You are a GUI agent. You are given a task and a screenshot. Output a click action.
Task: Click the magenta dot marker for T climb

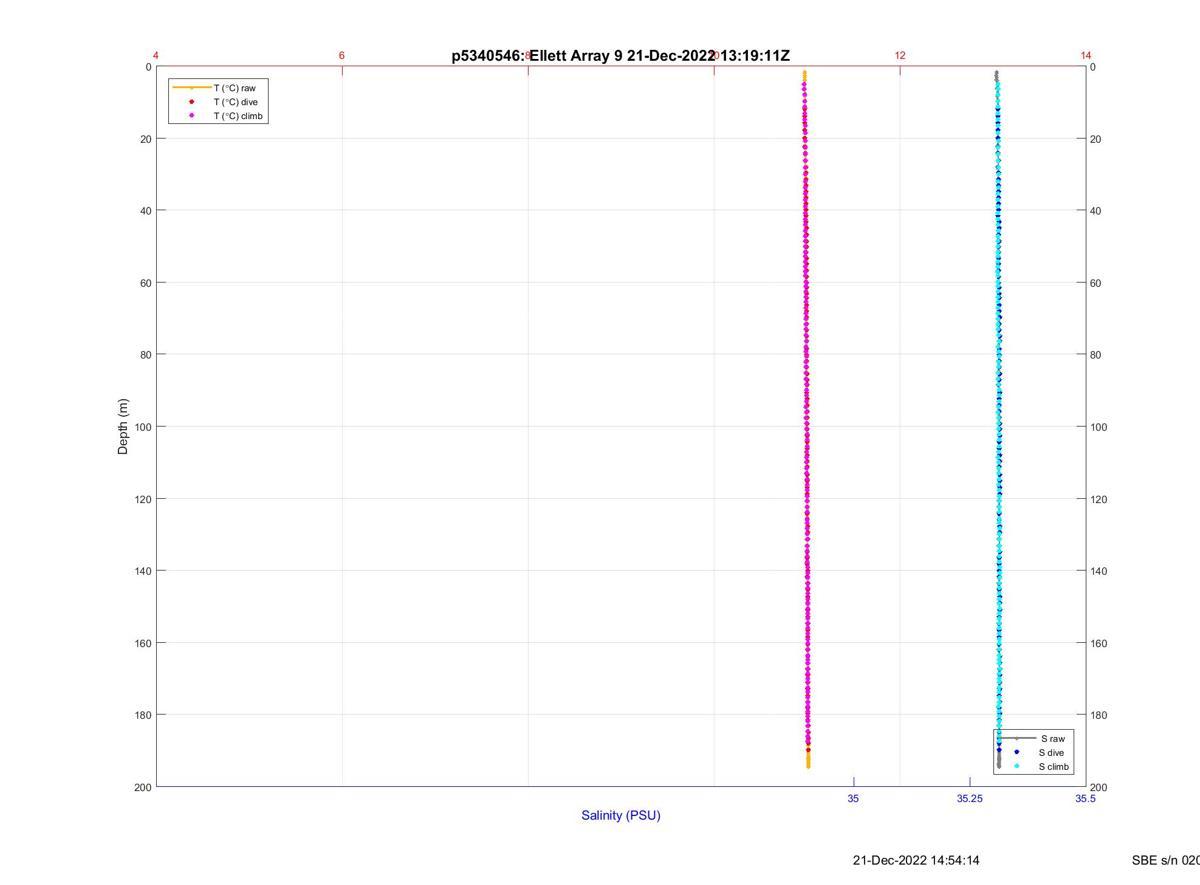tap(191, 116)
